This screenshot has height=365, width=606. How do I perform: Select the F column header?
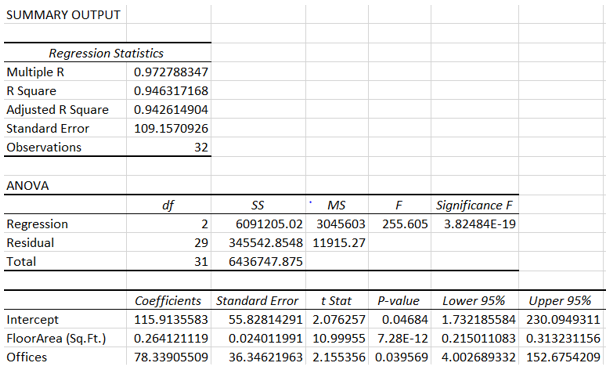click(399, 205)
